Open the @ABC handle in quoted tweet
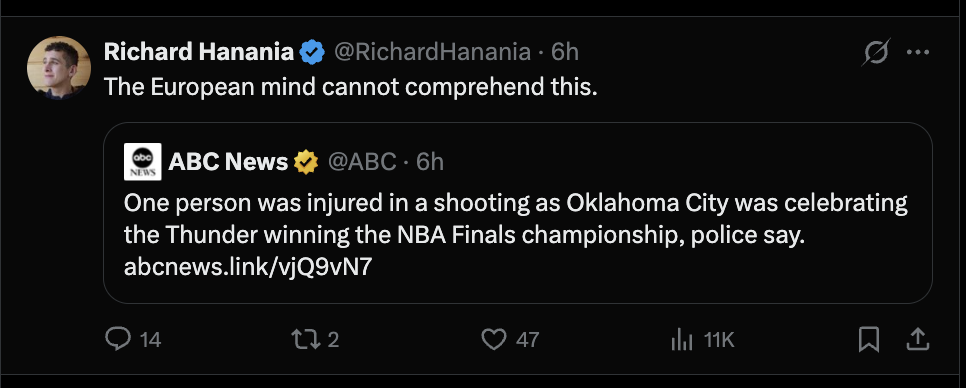 [x=362, y=161]
